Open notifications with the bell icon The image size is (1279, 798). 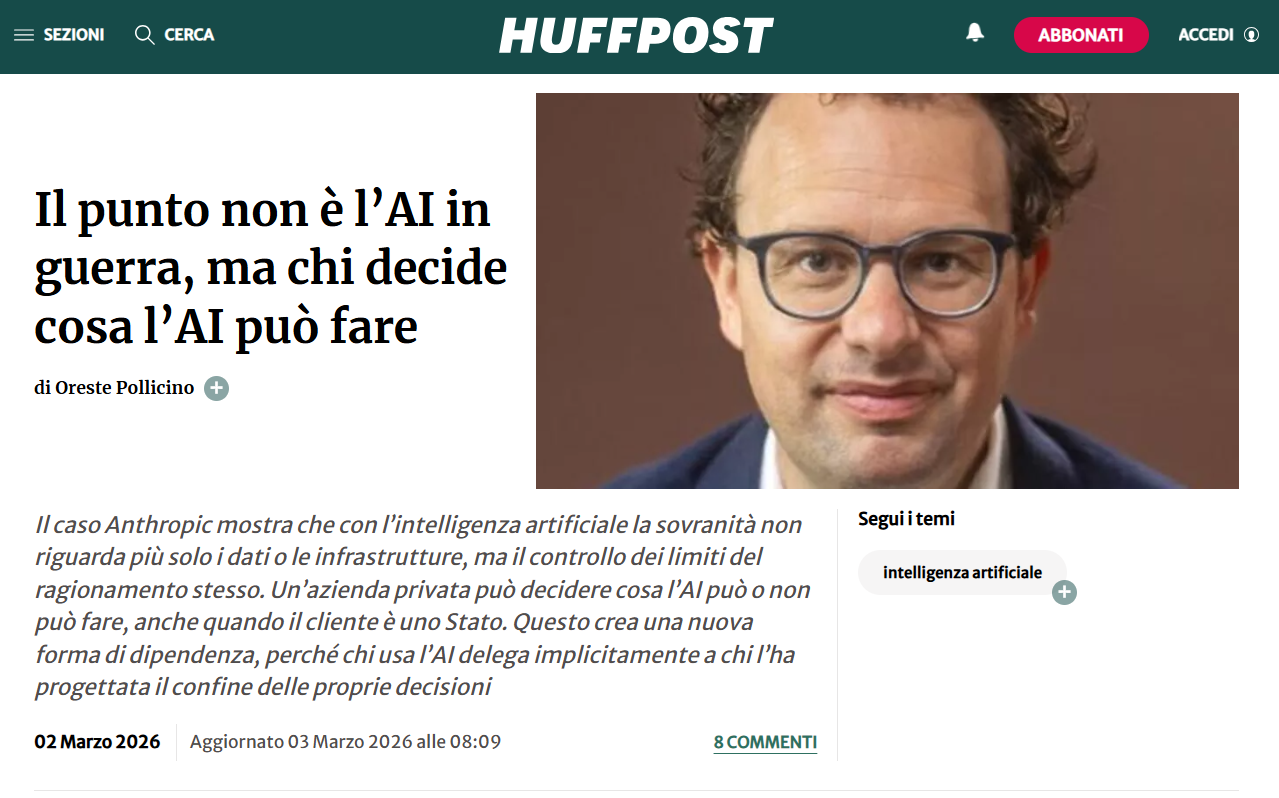(x=975, y=33)
